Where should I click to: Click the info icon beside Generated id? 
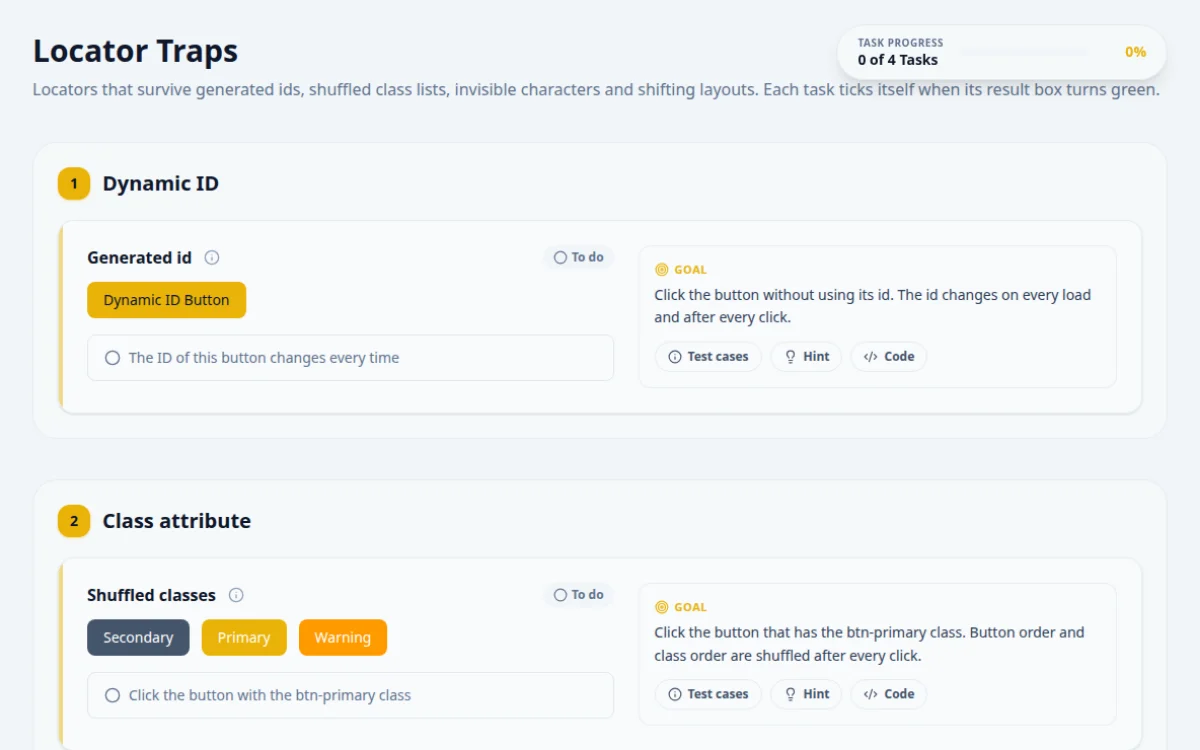(212, 257)
